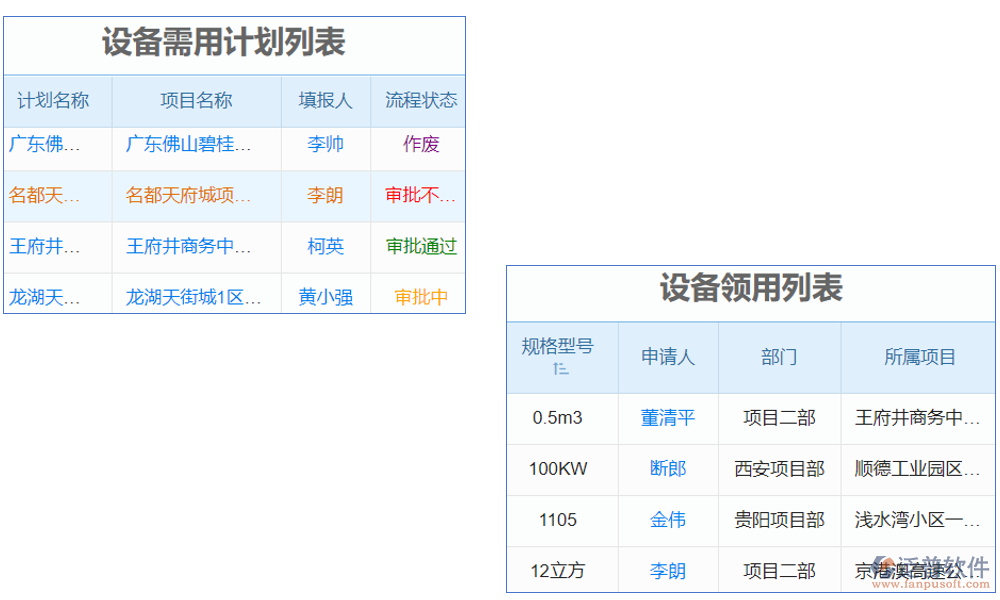Viewport: 1000px width, 600px height.
Task: Click the 作废 status text
Action: pyautogui.click(x=418, y=144)
